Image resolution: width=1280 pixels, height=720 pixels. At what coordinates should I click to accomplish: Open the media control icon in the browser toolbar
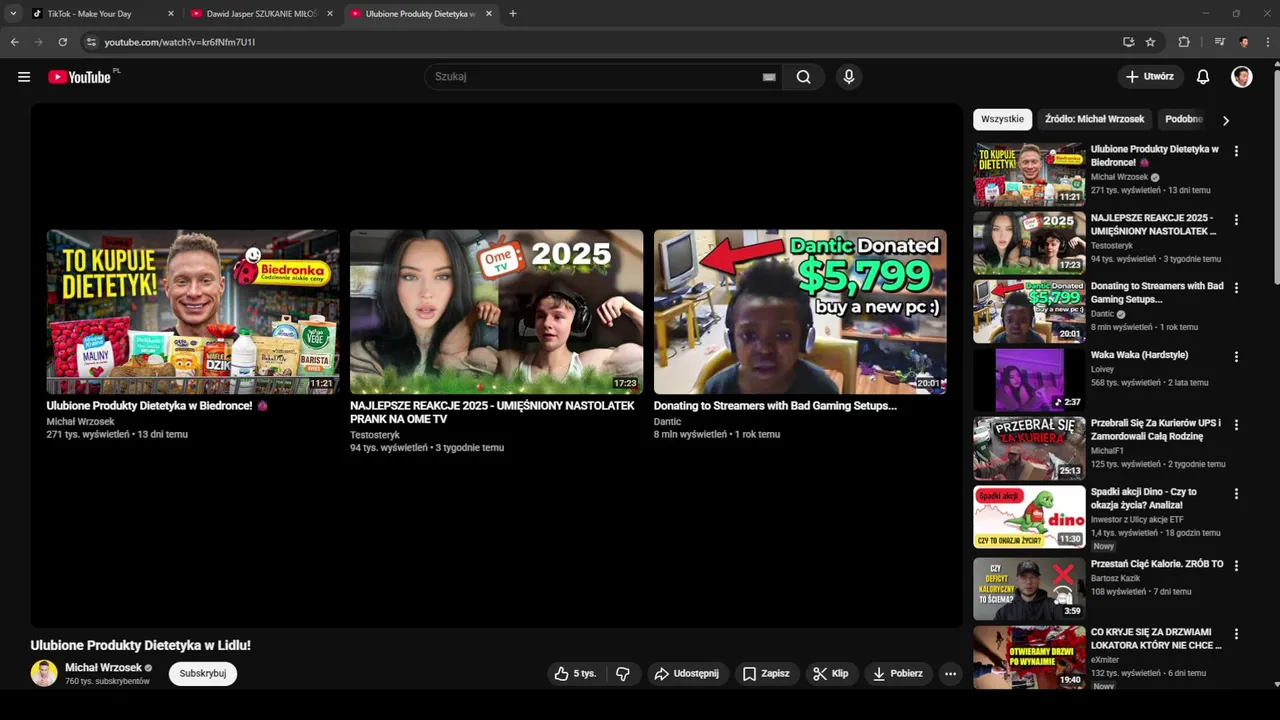[1219, 42]
